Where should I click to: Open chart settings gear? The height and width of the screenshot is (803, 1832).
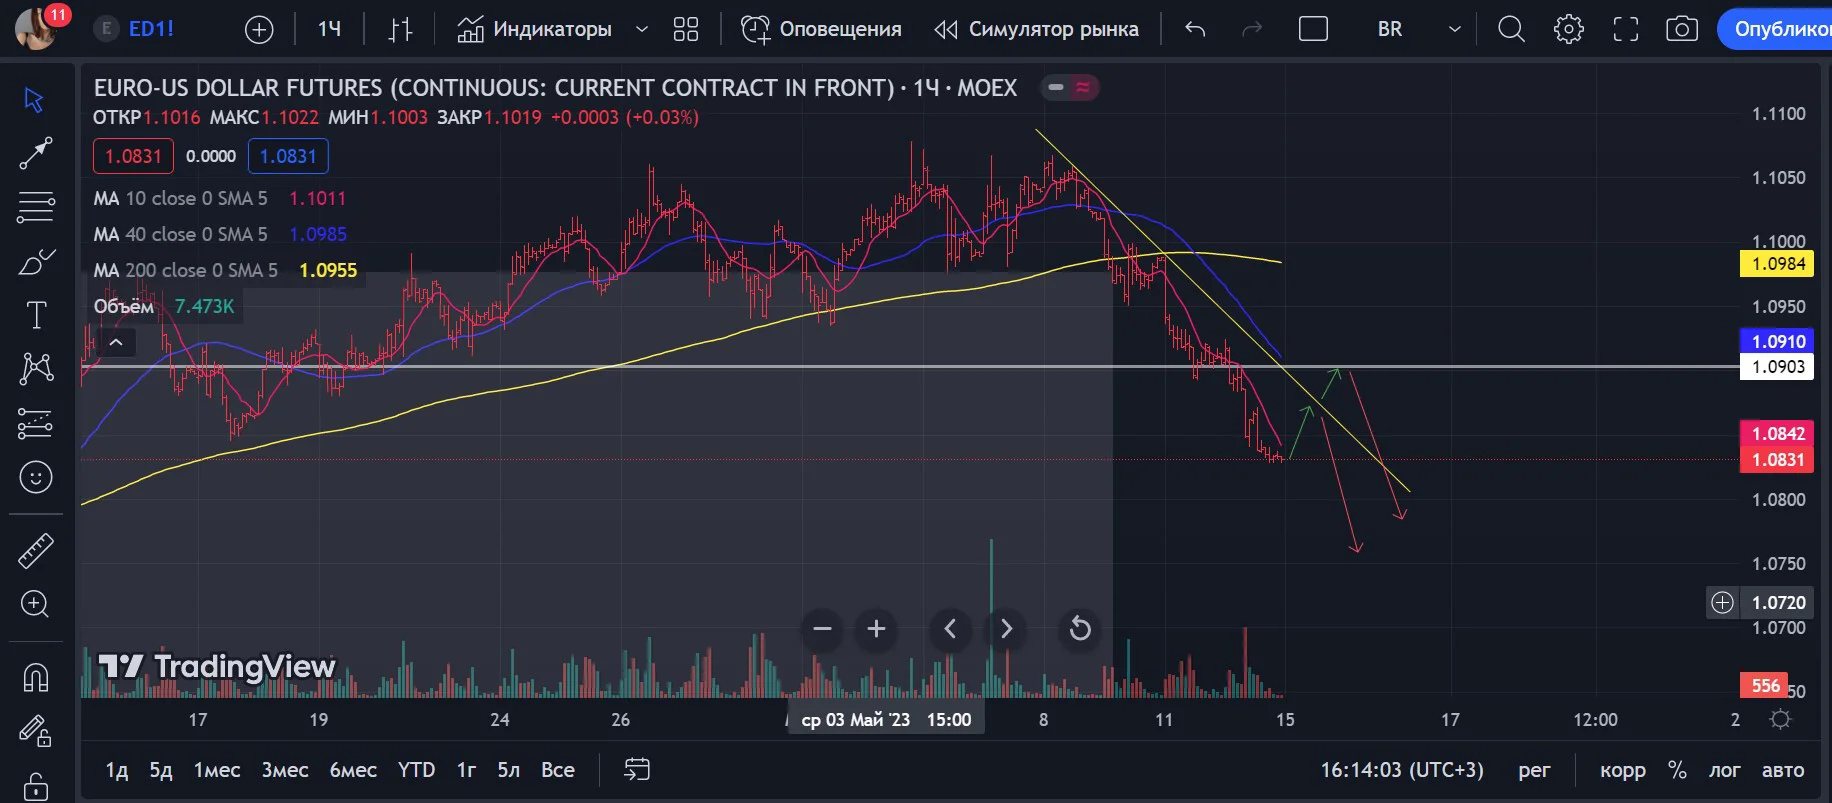[x=1569, y=29]
